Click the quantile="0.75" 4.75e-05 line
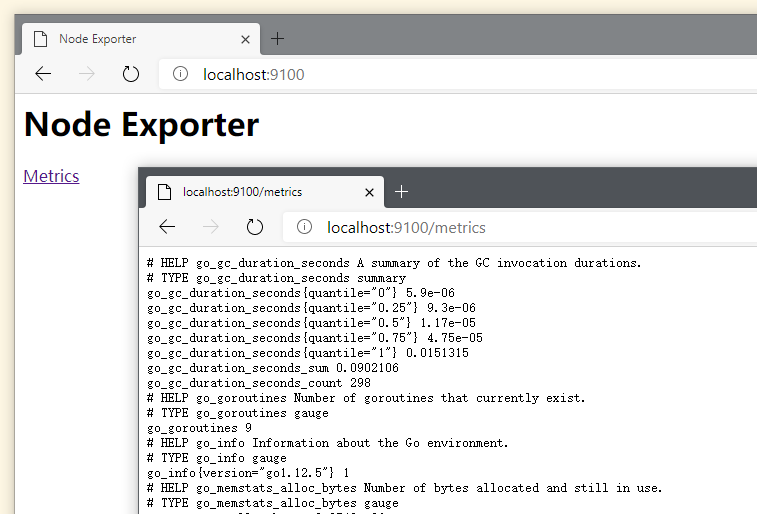 pyautogui.click(x=315, y=338)
